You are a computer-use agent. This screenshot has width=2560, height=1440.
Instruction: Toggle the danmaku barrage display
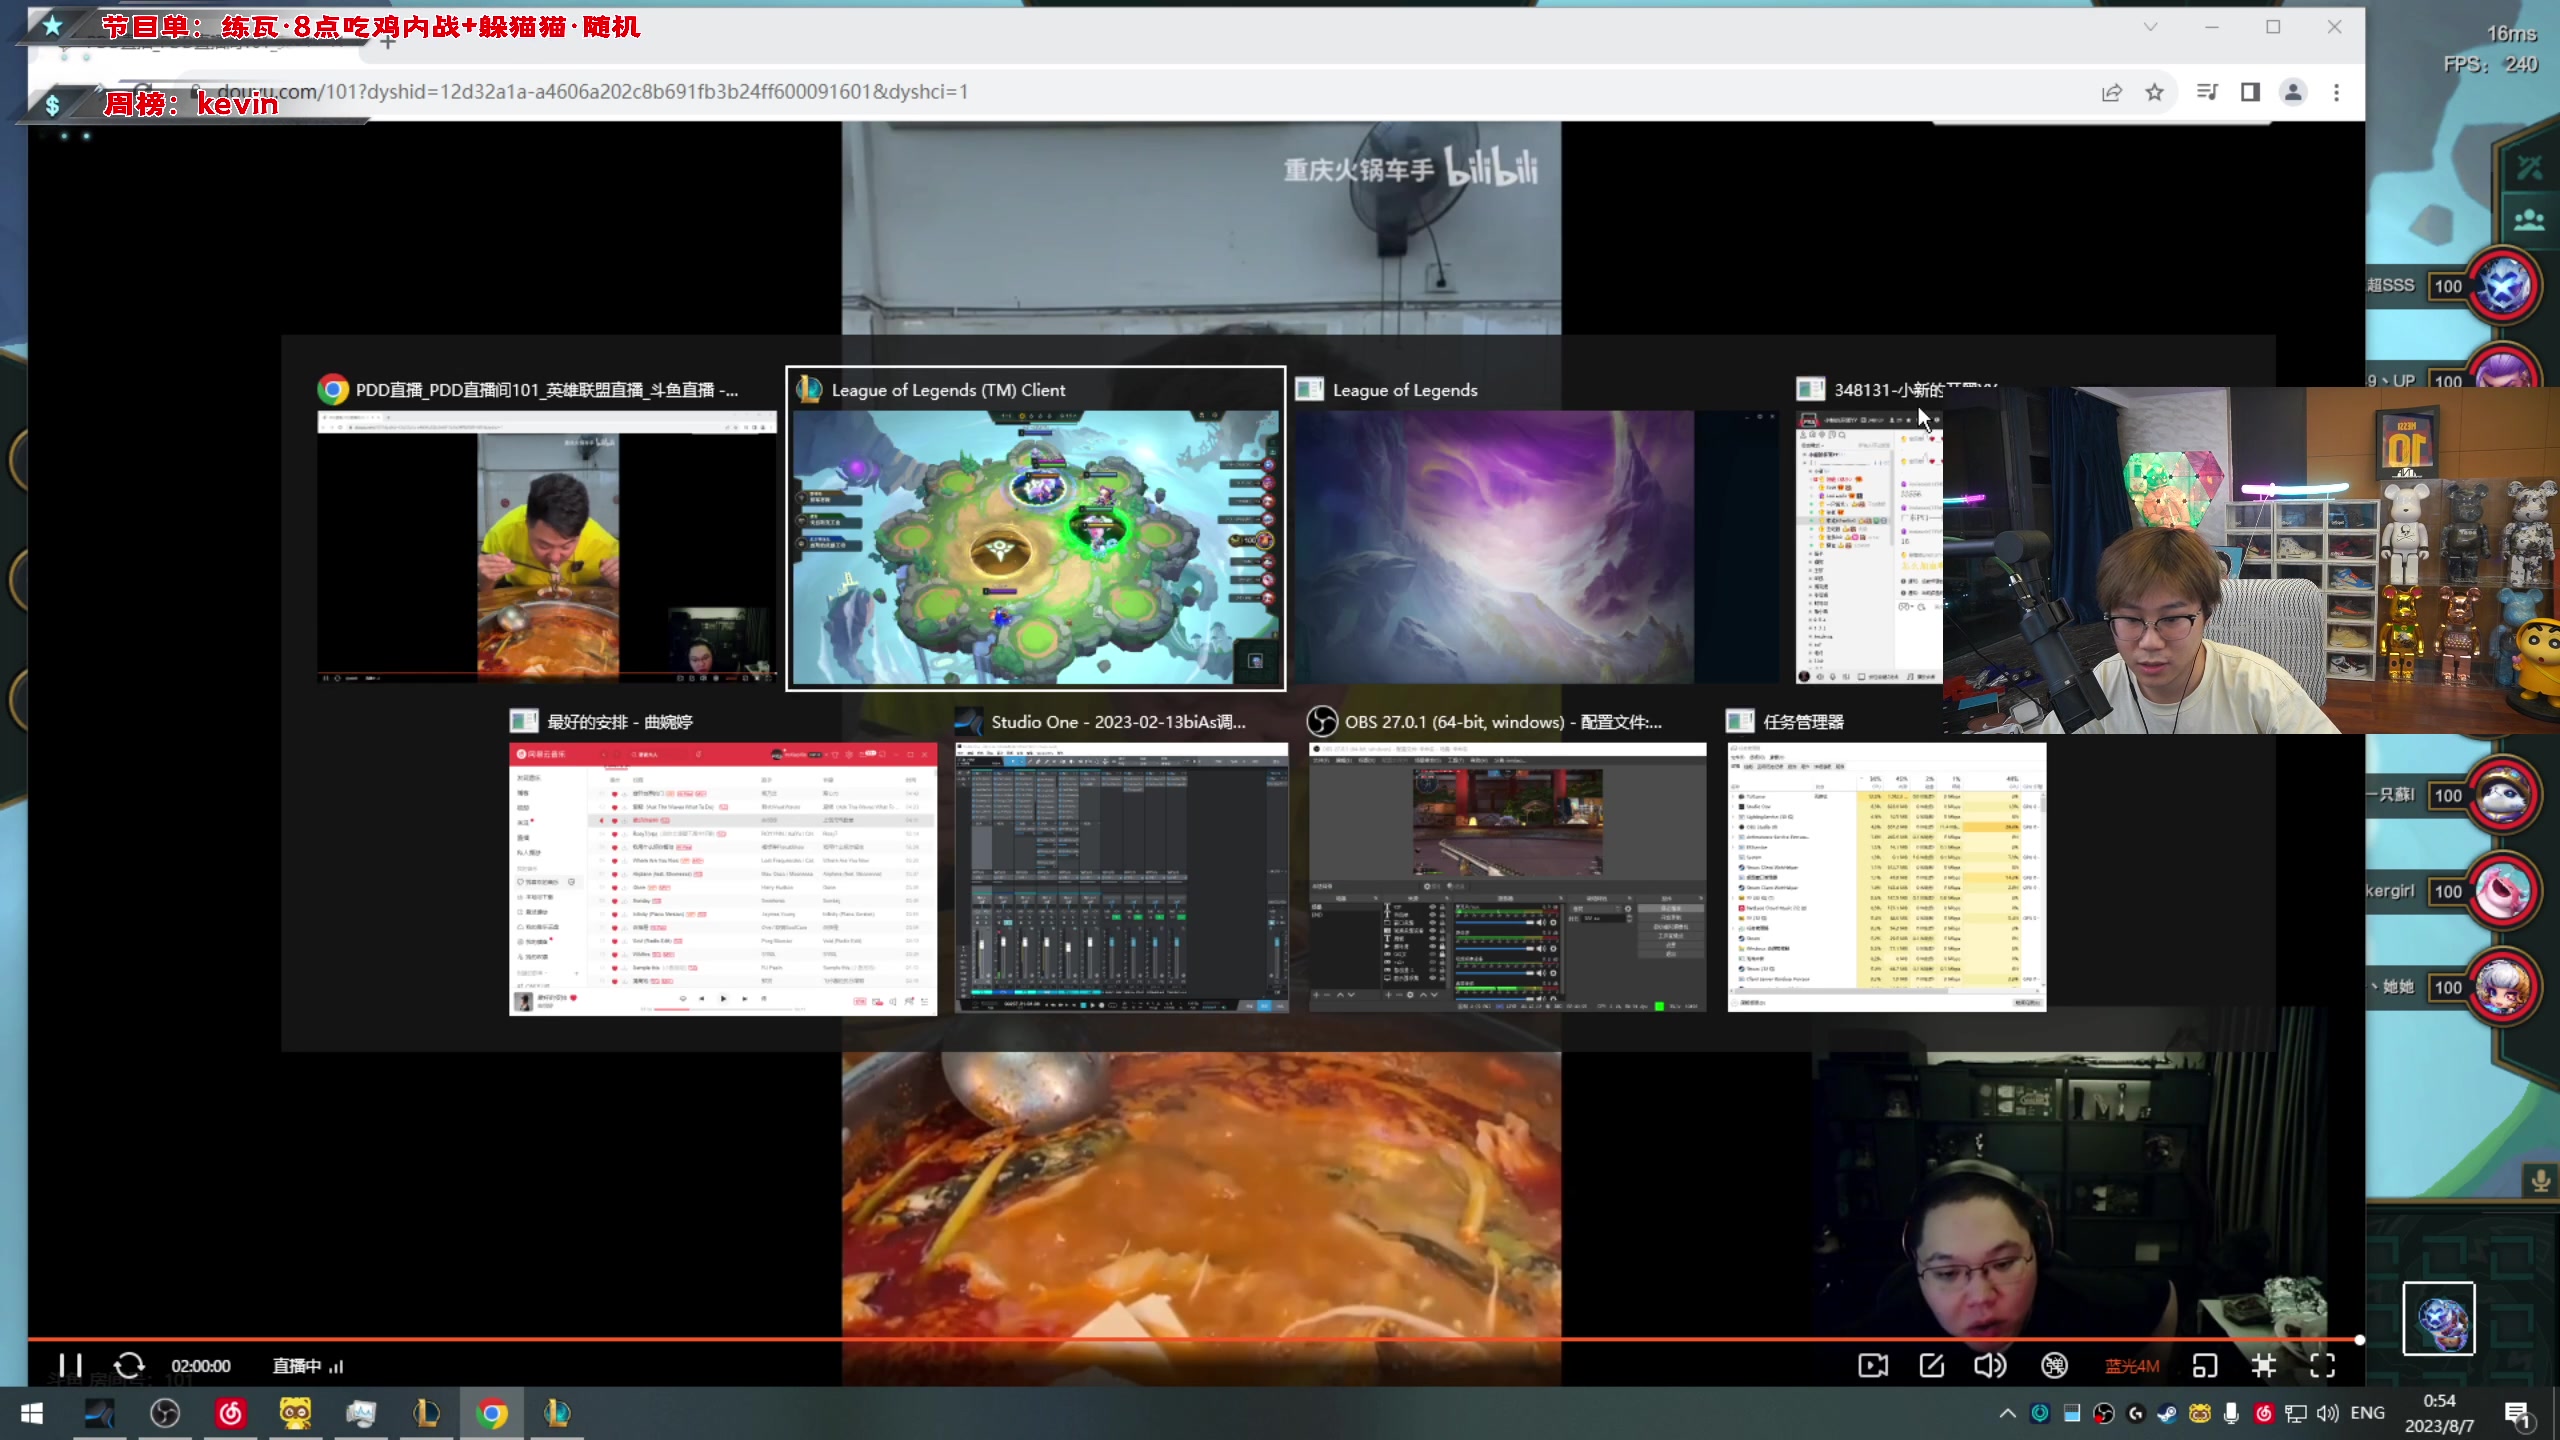(x=2054, y=1365)
